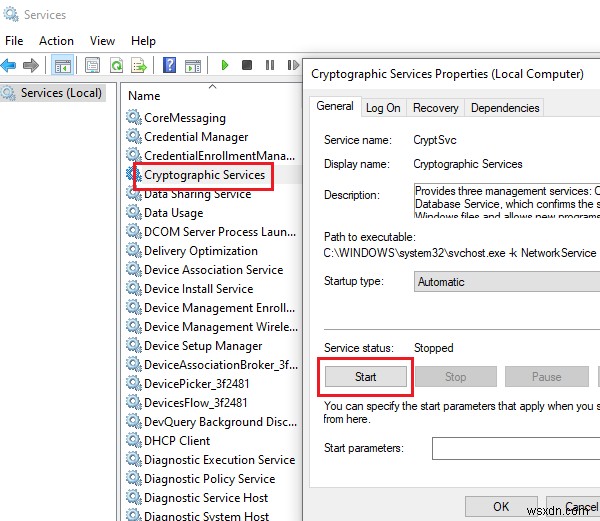Click the Services gear icon in title bar
Viewport: 600px width, 521px height.
(x=10, y=15)
